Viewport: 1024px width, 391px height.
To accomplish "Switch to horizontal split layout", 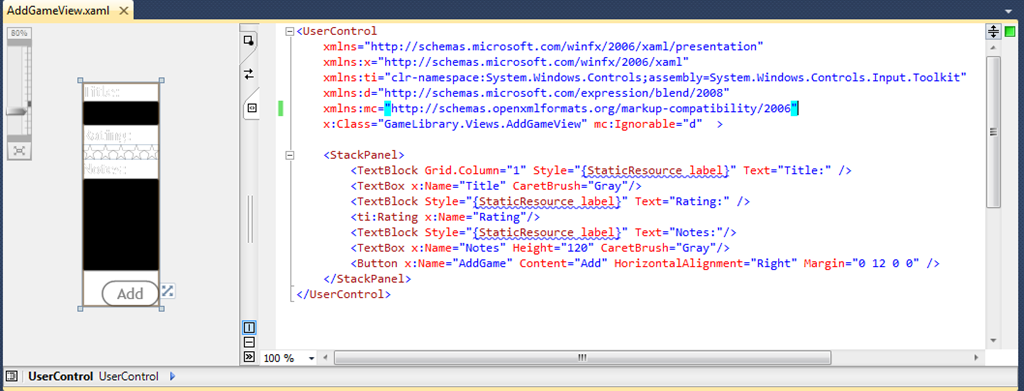I will [x=249, y=342].
